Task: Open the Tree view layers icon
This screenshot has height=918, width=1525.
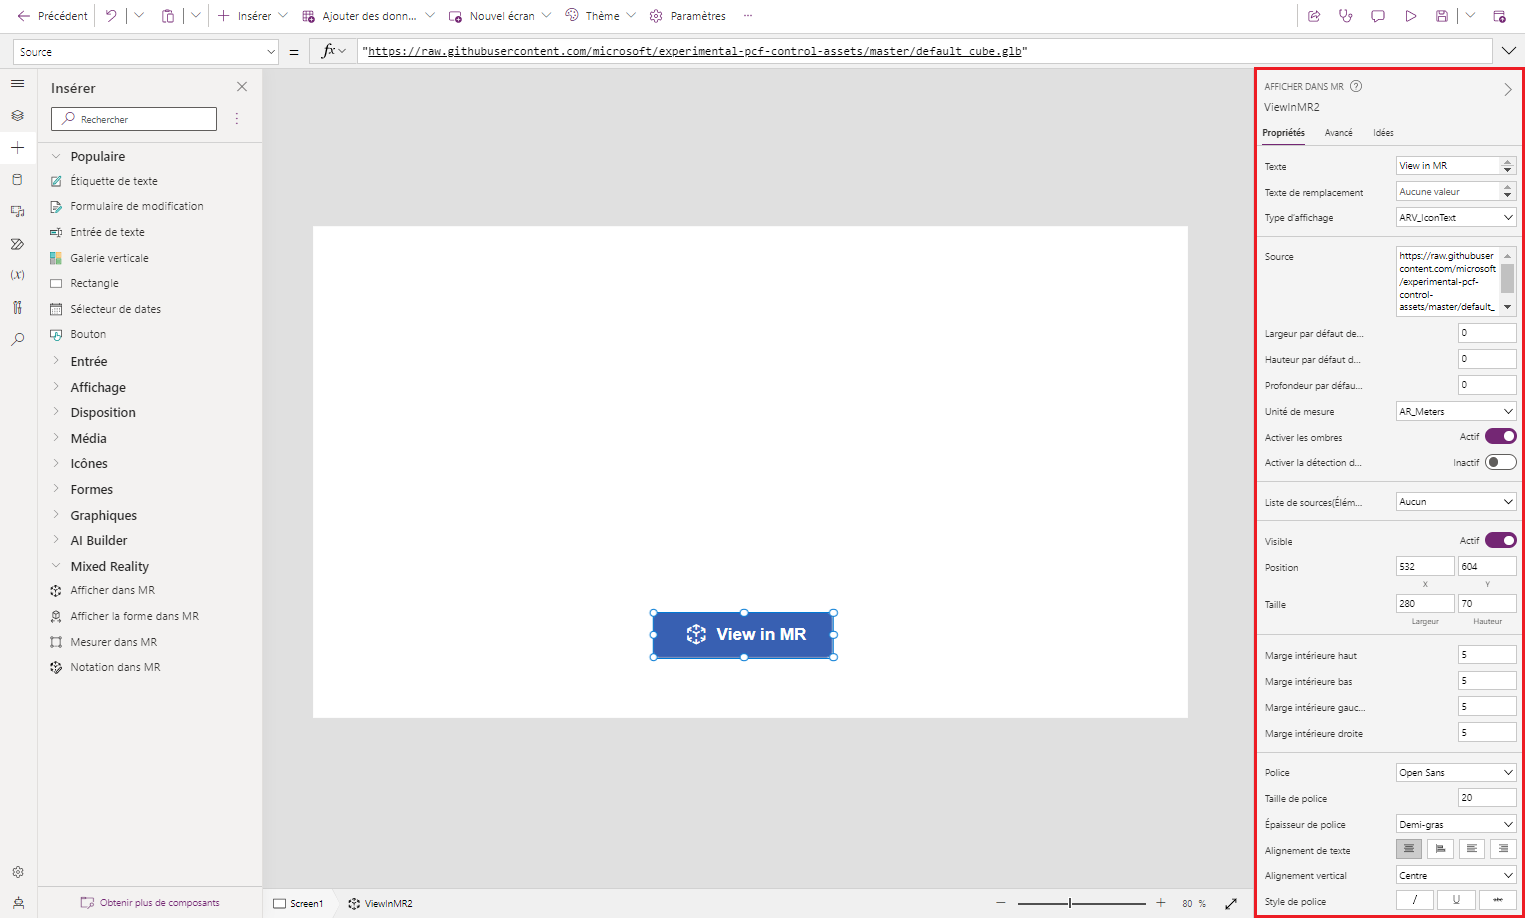Action: 17,116
